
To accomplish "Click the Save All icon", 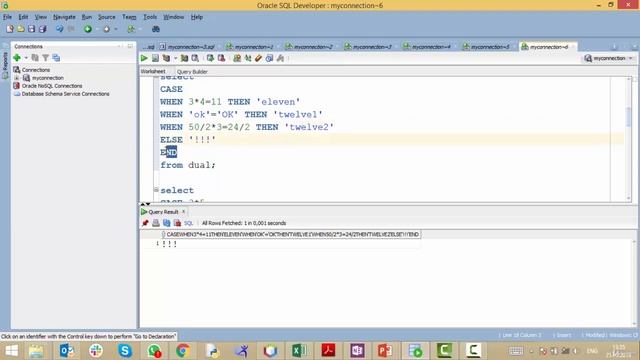I will [x=42, y=29].
